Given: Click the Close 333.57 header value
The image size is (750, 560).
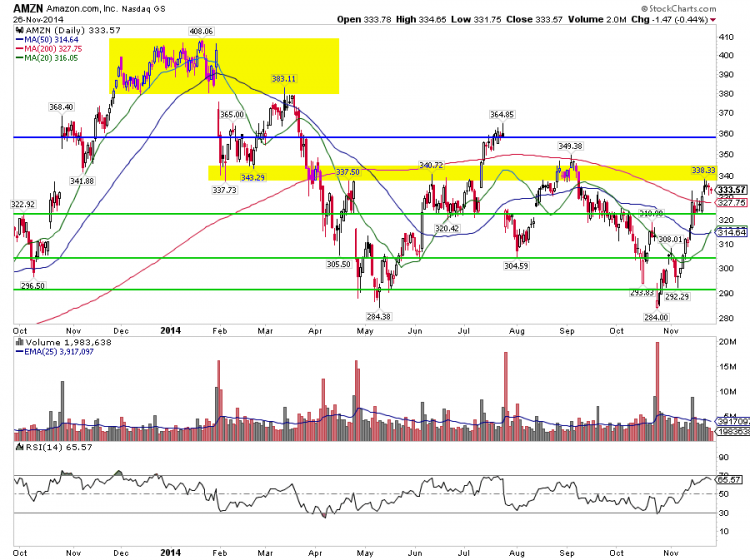Looking at the screenshot, I should pos(534,20).
